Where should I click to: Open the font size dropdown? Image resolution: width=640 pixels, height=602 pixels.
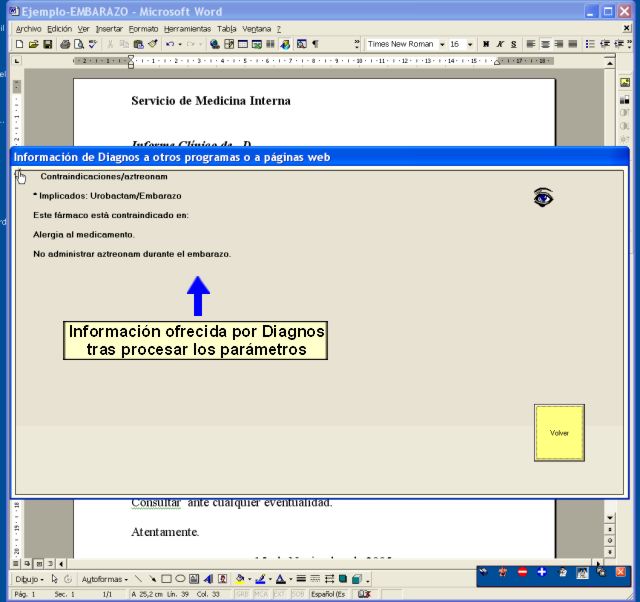(470, 44)
